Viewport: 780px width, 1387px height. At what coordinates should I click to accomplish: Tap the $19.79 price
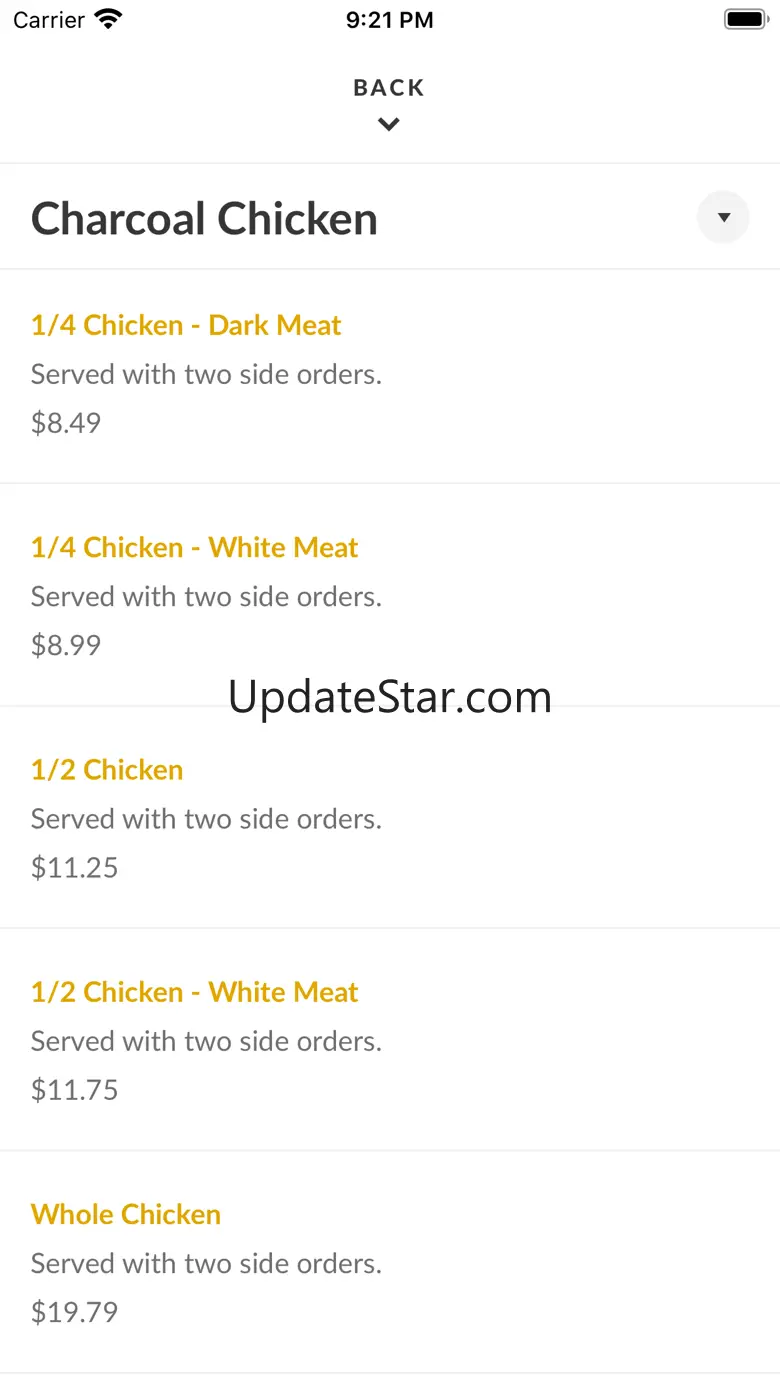click(x=74, y=1311)
